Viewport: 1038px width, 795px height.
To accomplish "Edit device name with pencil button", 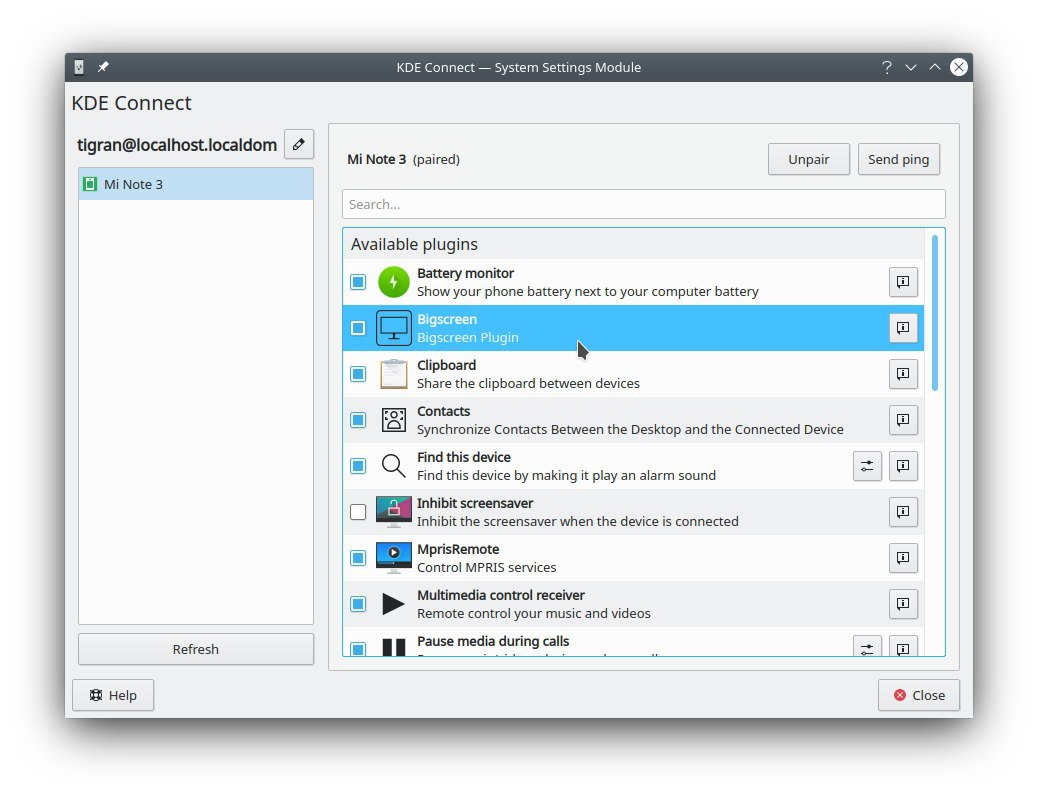I will (299, 144).
